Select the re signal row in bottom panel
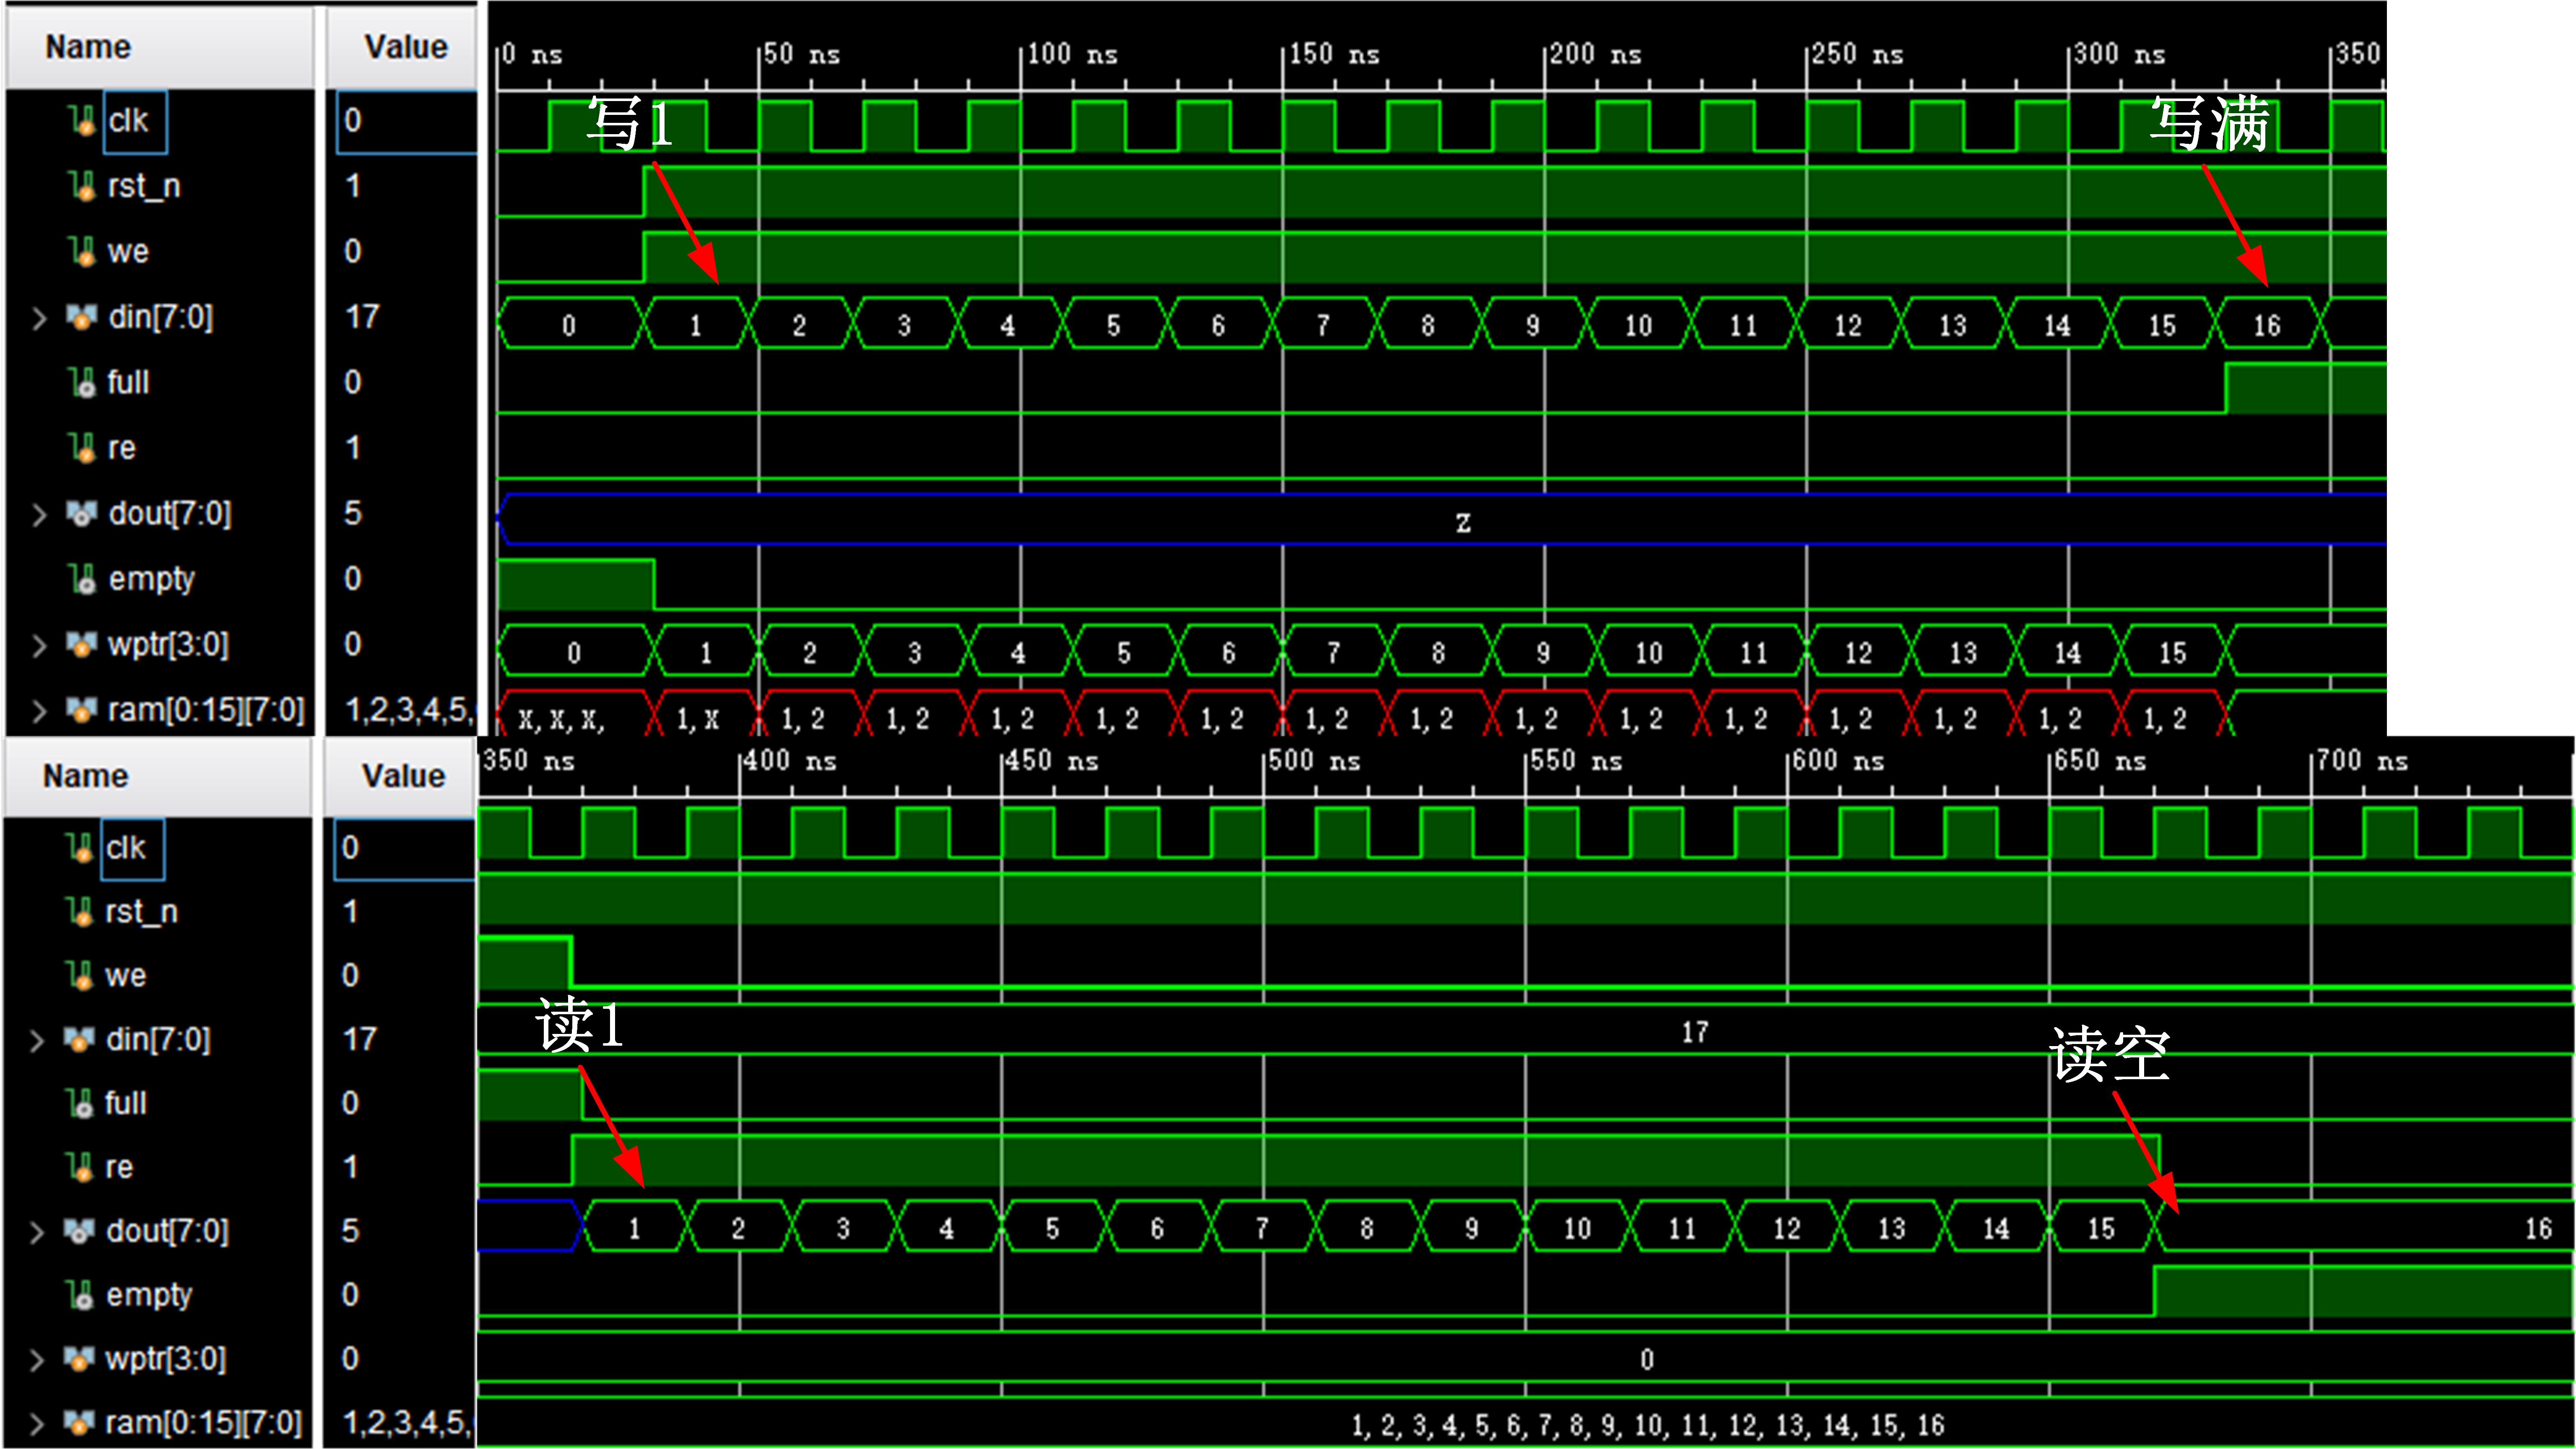Screen dimensions: 2576x1449 pyautogui.click(x=119, y=1167)
